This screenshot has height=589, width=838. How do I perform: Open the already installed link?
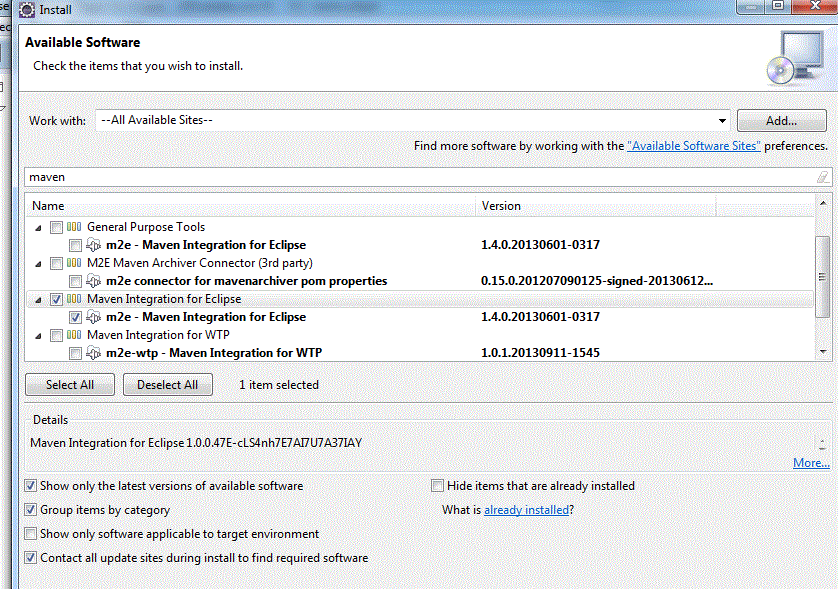coord(526,510)
